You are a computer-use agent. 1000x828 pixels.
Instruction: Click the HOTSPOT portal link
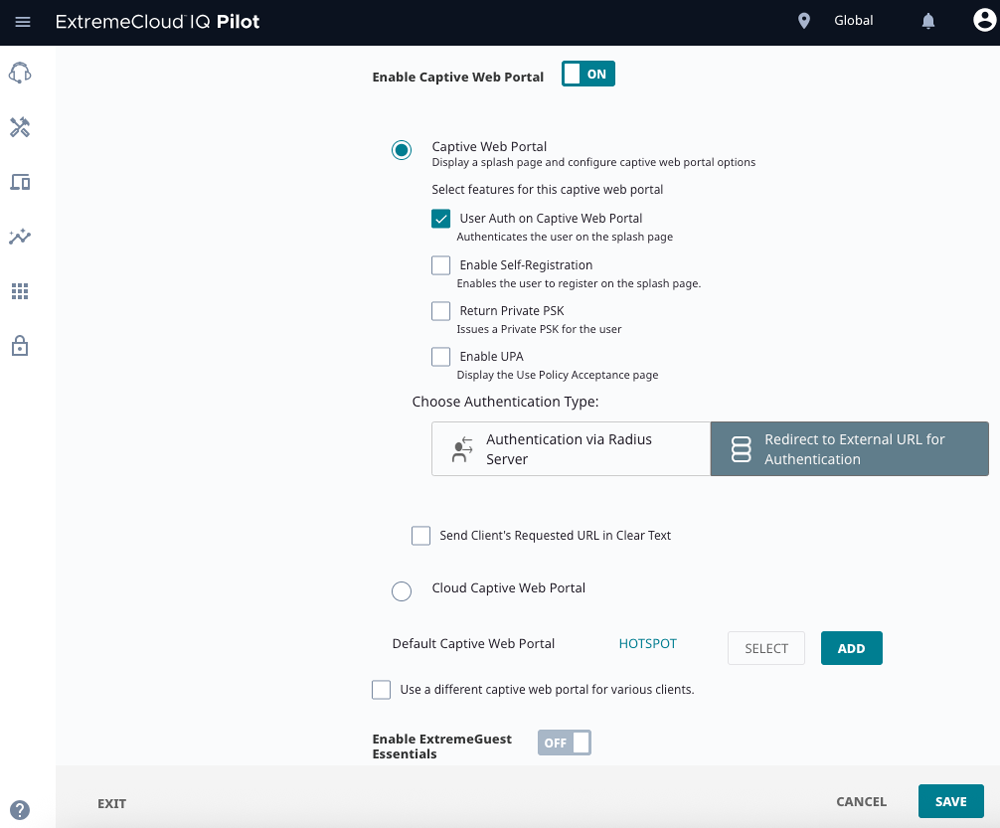click(648, 644)
